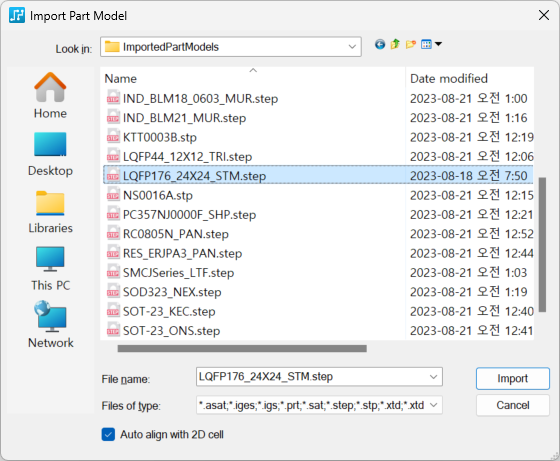Image resolution: width=560 pixels, height=461 pixels.
Task: Open Desktop in the places sidebar
Action: [x=50, y=154]
